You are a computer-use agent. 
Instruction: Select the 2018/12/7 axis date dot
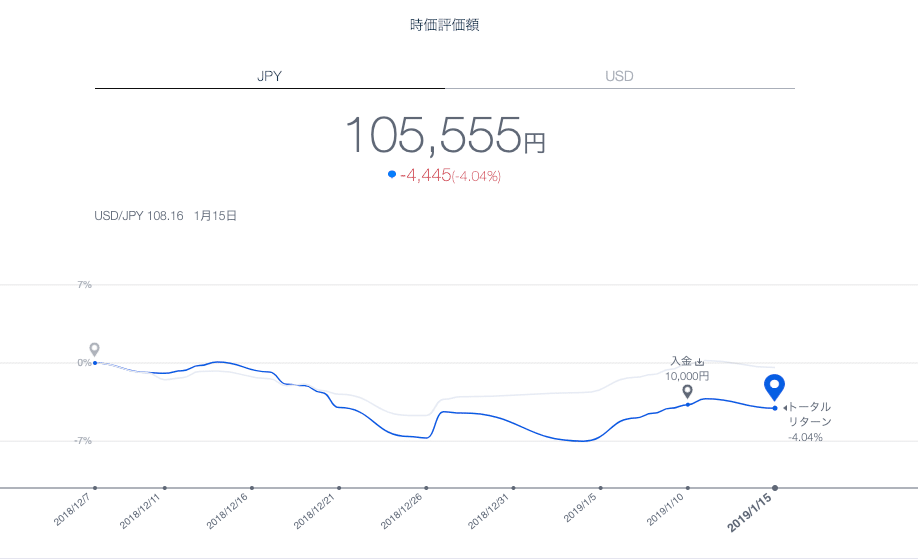point(95,488)
